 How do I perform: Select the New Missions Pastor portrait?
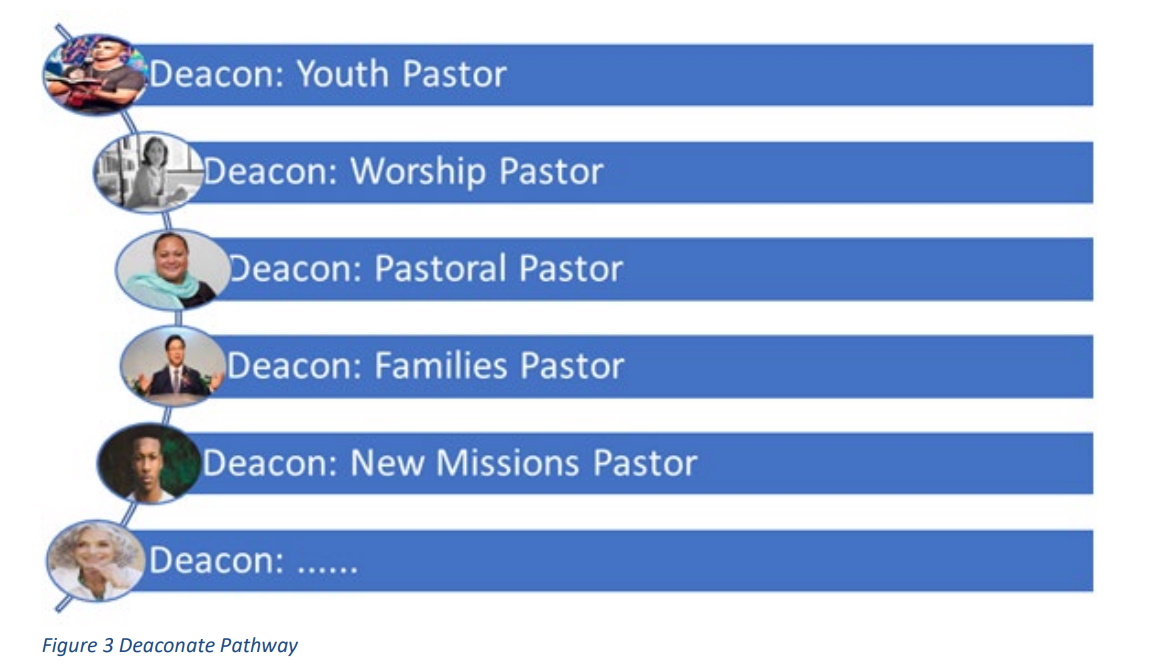pyautogui.click(x=149, y=463)
